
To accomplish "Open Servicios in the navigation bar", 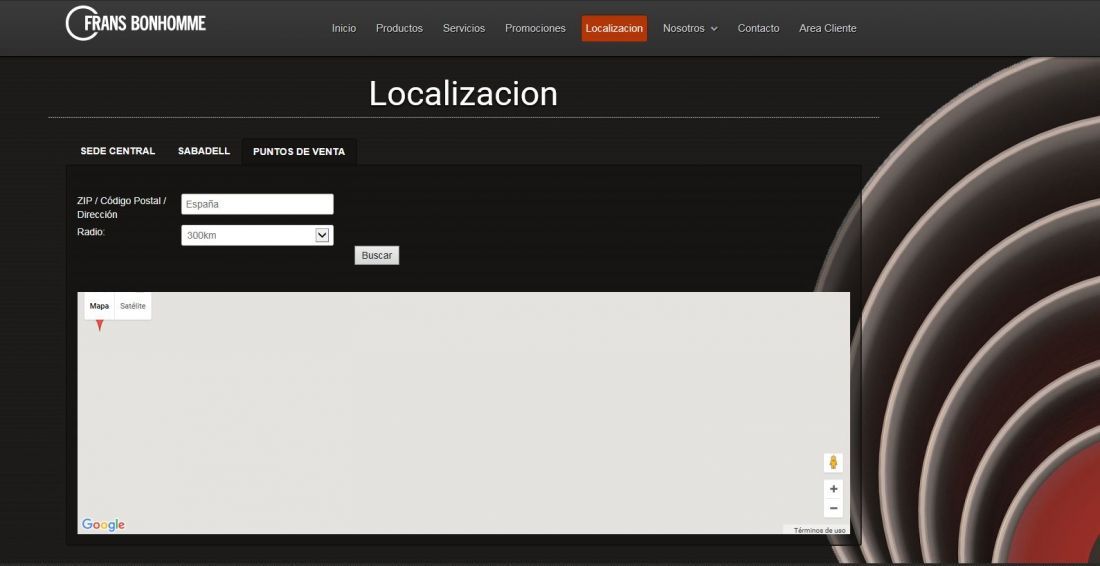I will [x=464, y=29].
